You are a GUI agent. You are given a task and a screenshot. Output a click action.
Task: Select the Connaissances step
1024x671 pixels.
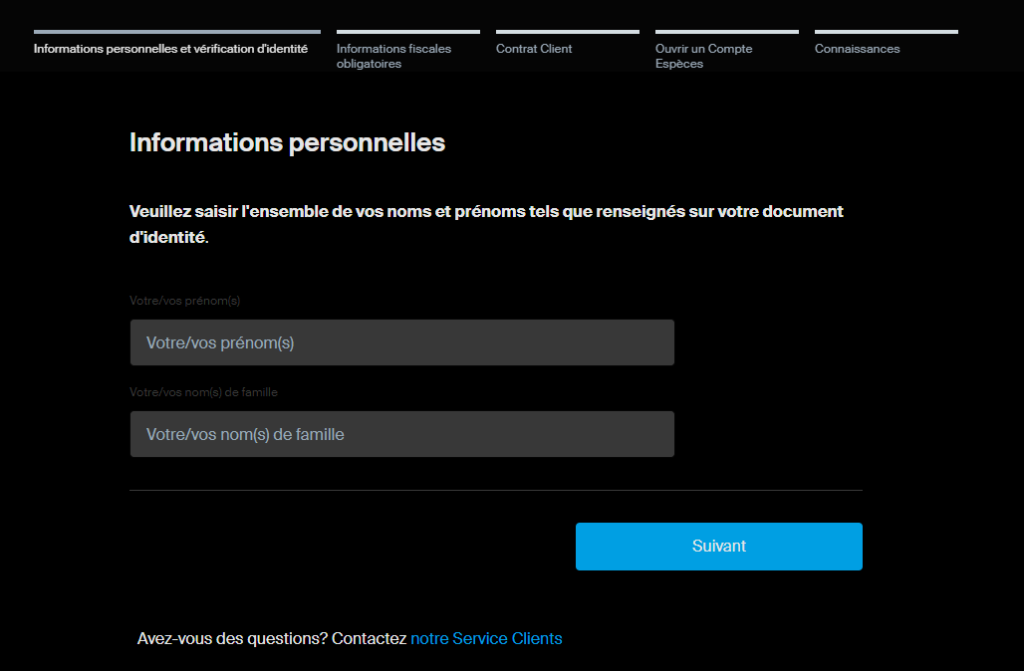pyautogui.click(x=858, y=48)
